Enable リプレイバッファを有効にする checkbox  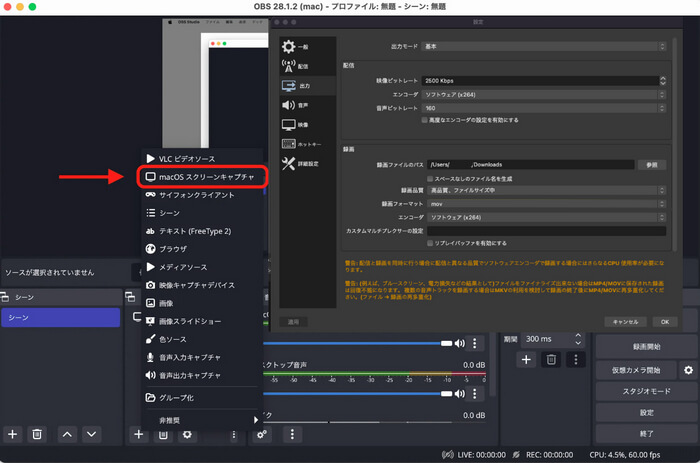coord(430,243)
